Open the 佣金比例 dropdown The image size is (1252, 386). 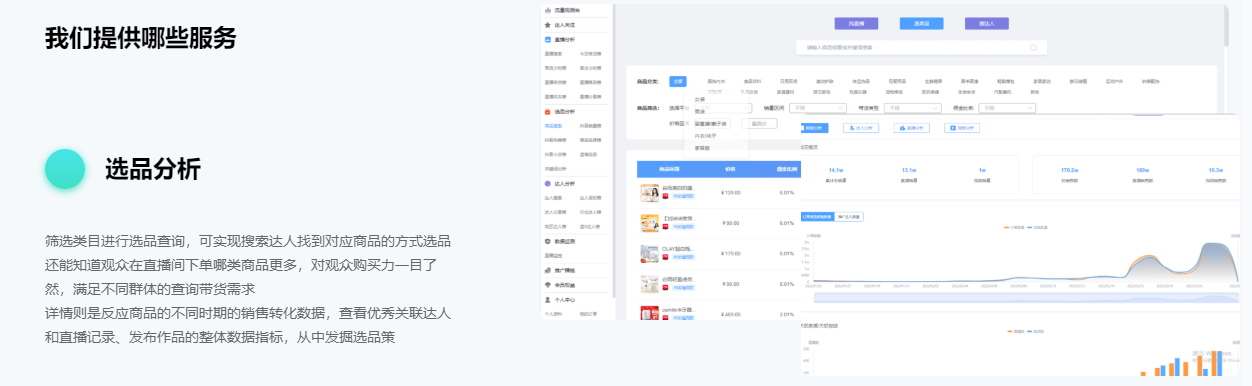[x=1007, y=107]
